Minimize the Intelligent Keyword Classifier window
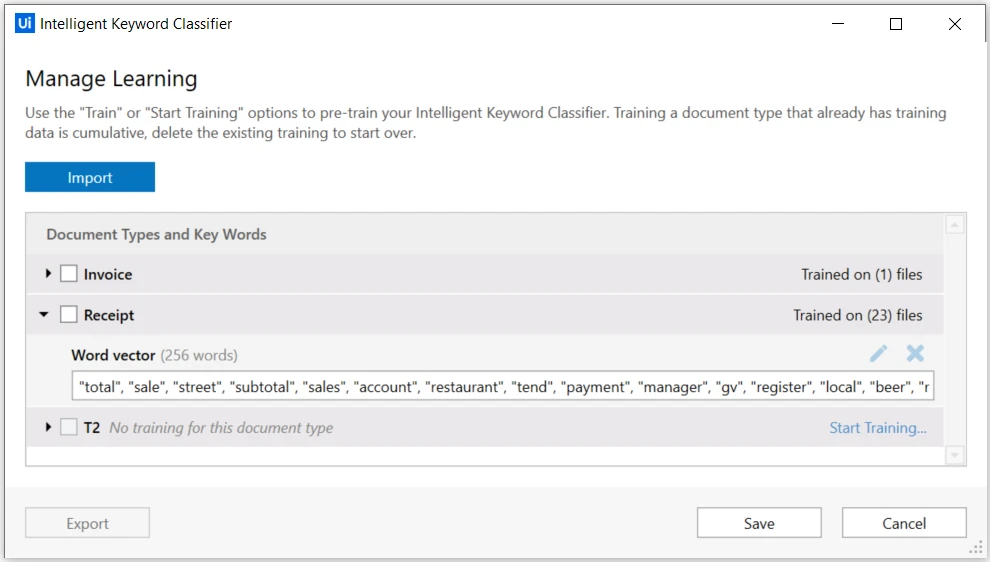 point(838,24)
